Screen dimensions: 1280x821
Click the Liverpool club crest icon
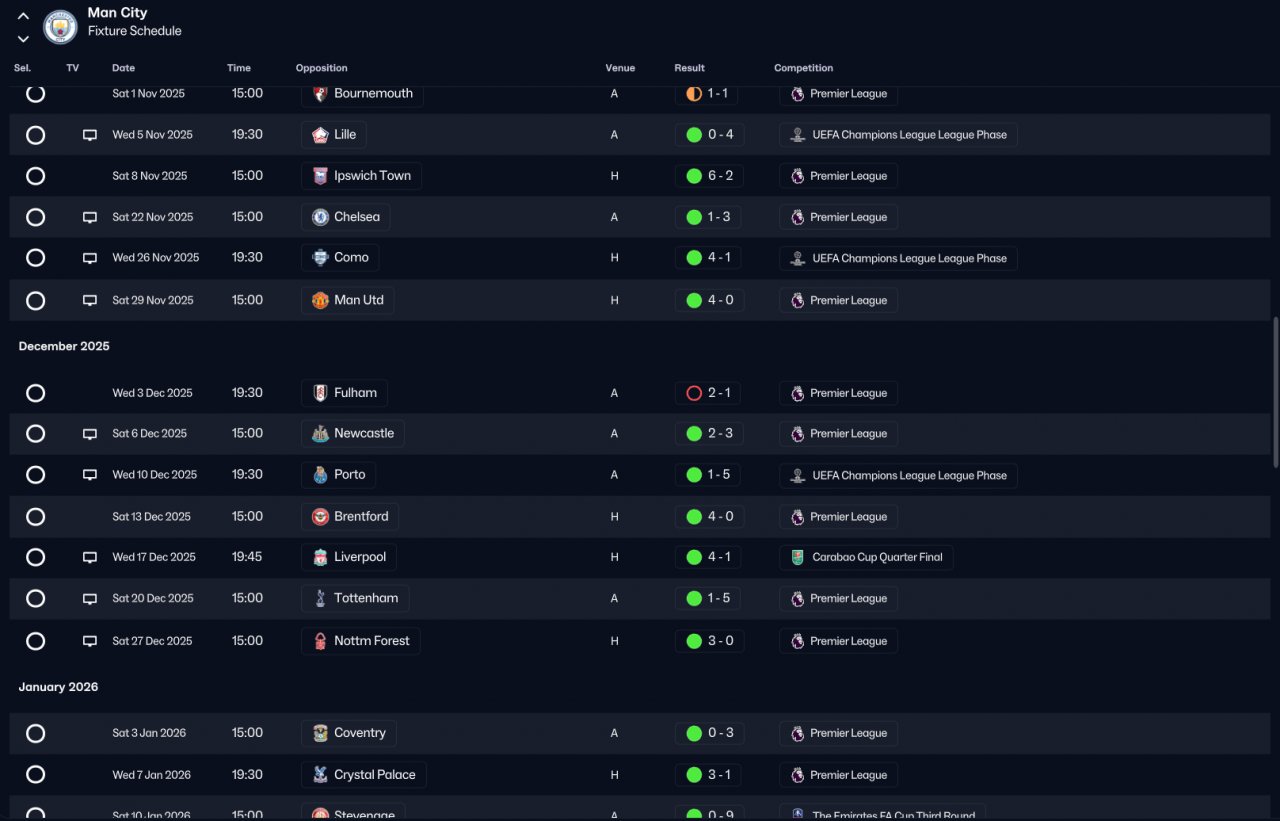click(x=320, y=557)
